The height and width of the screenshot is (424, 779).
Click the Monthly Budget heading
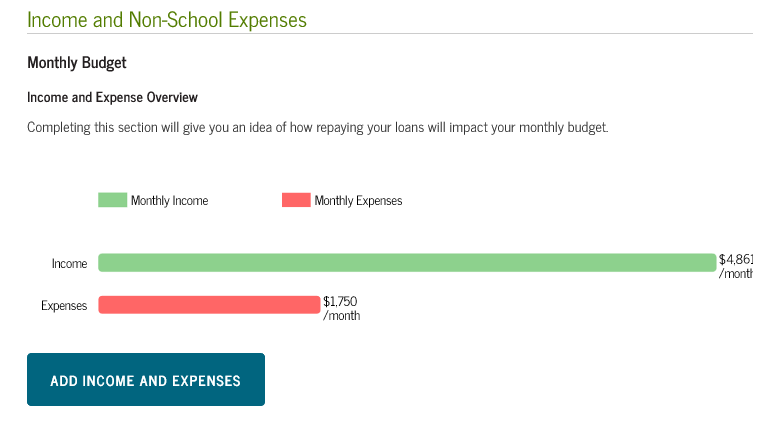[x=77, y=63]
